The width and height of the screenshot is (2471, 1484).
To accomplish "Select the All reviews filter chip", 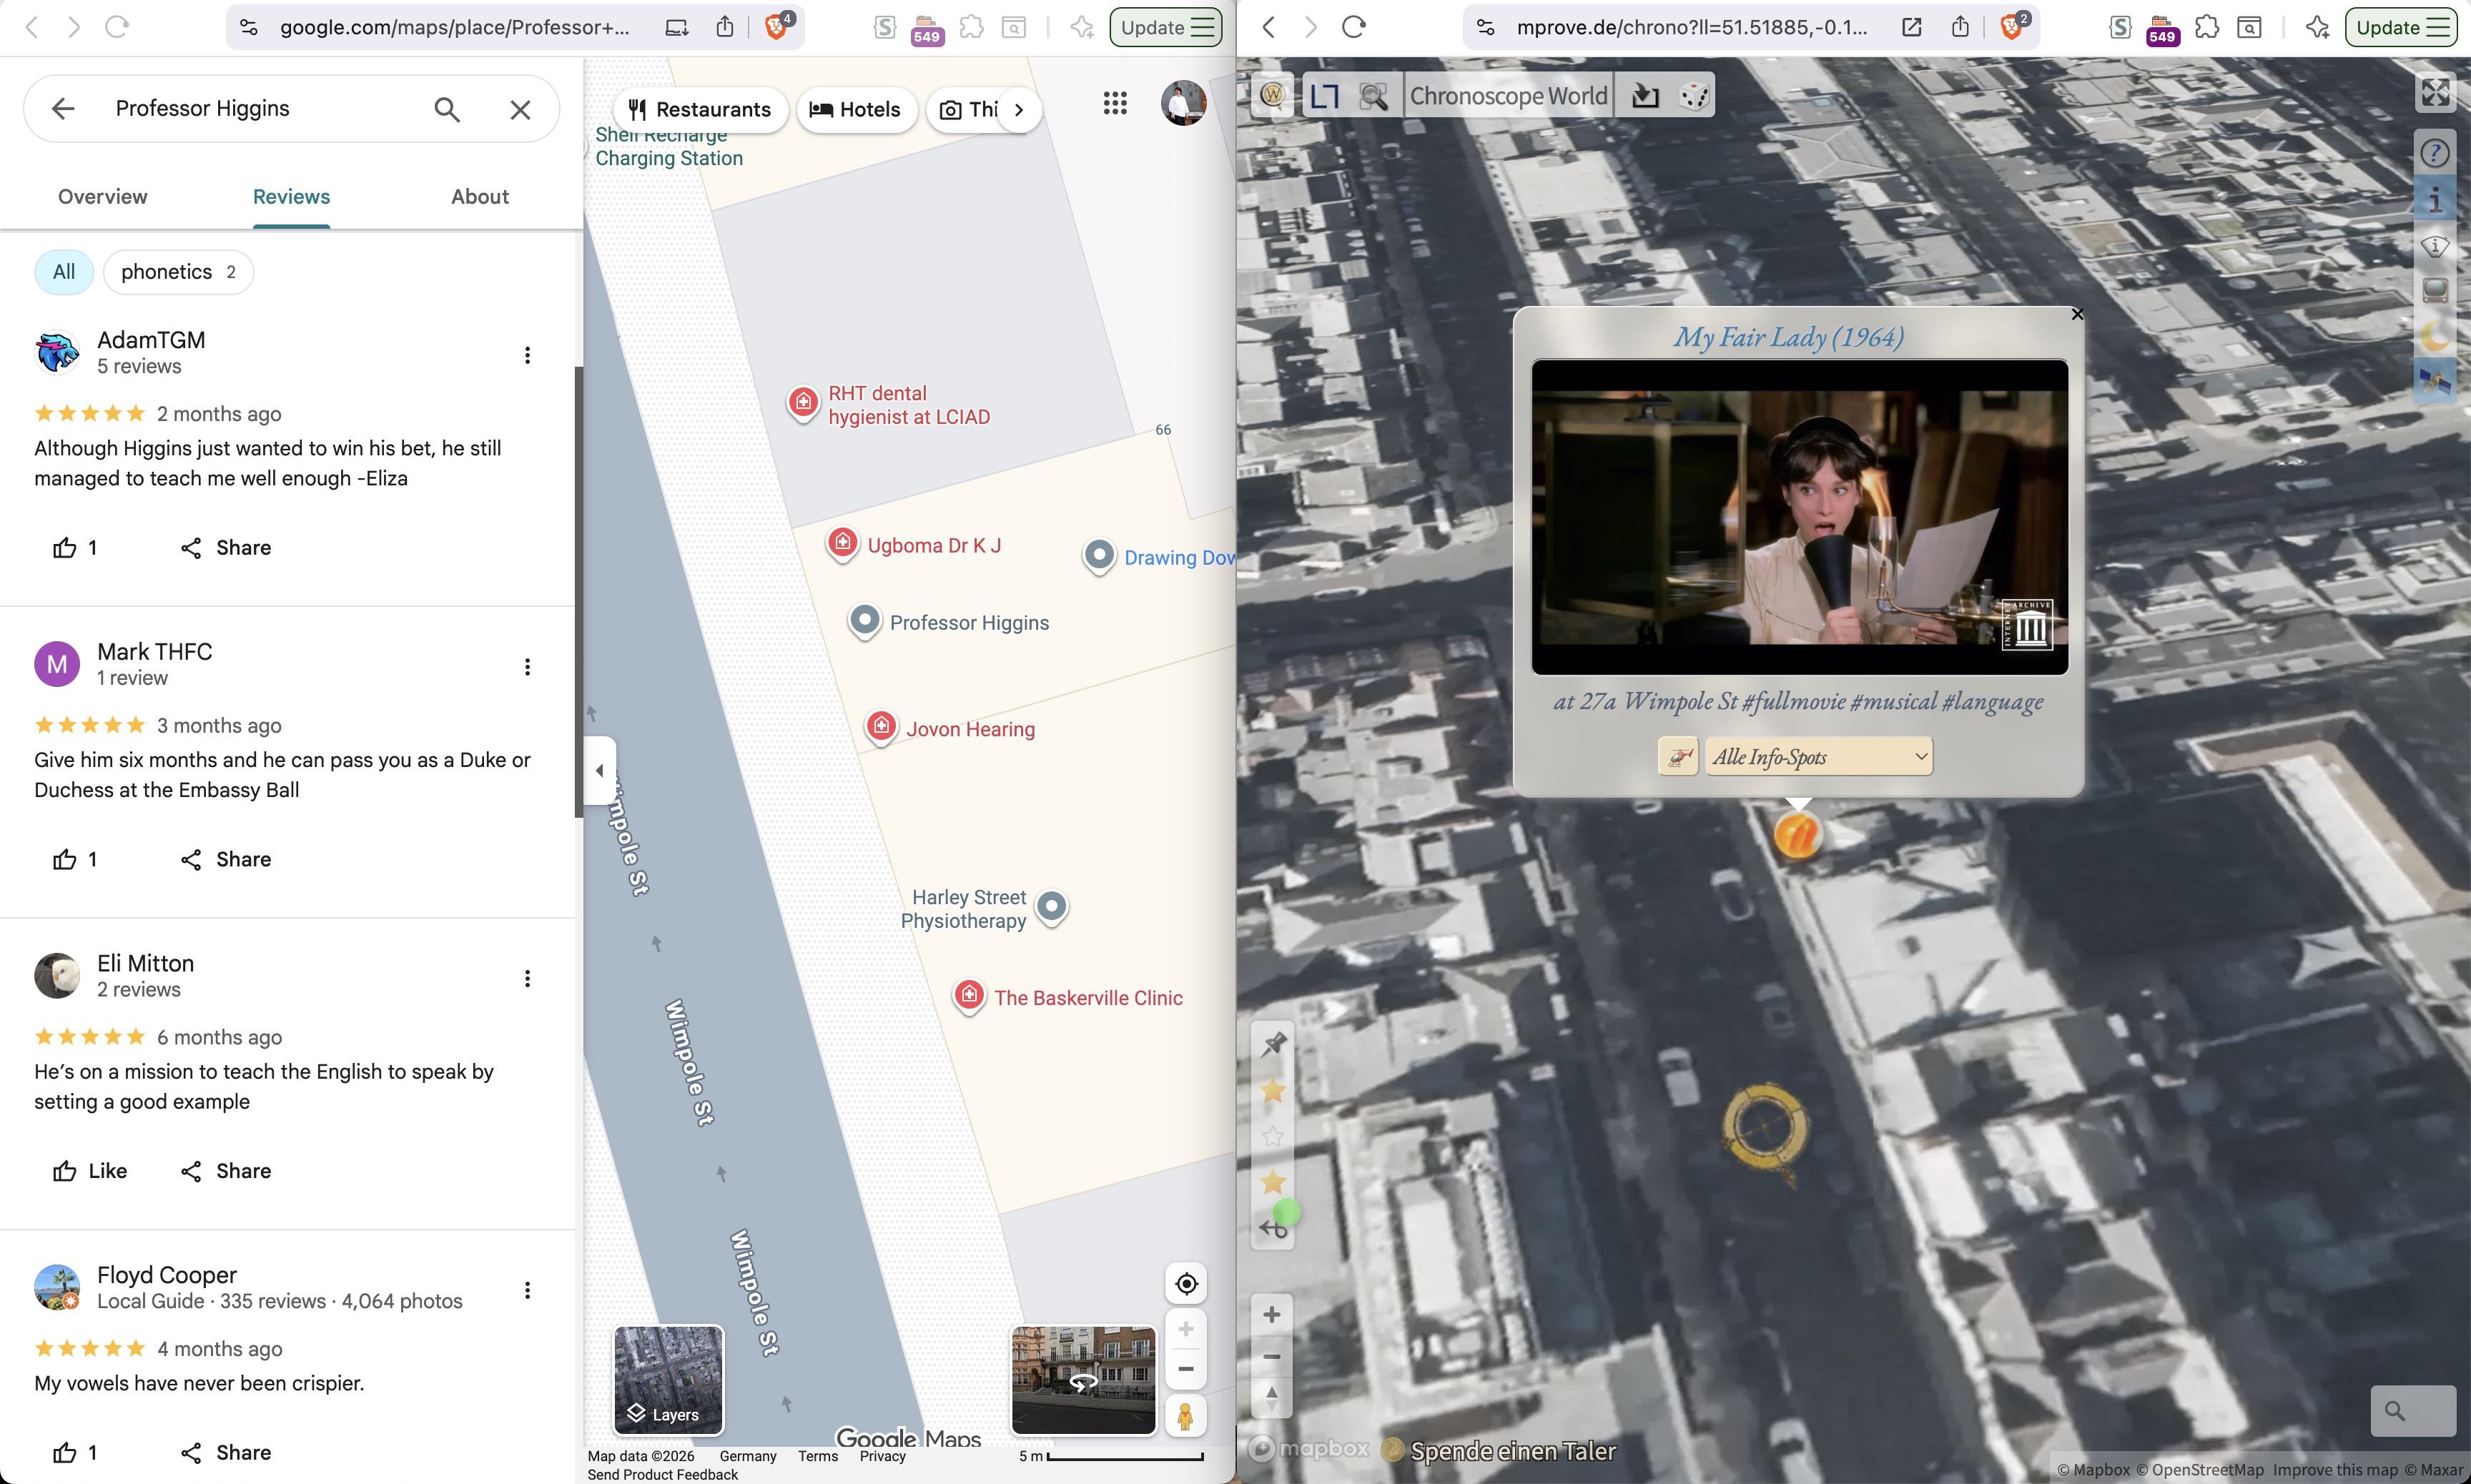I will [64, 272].
